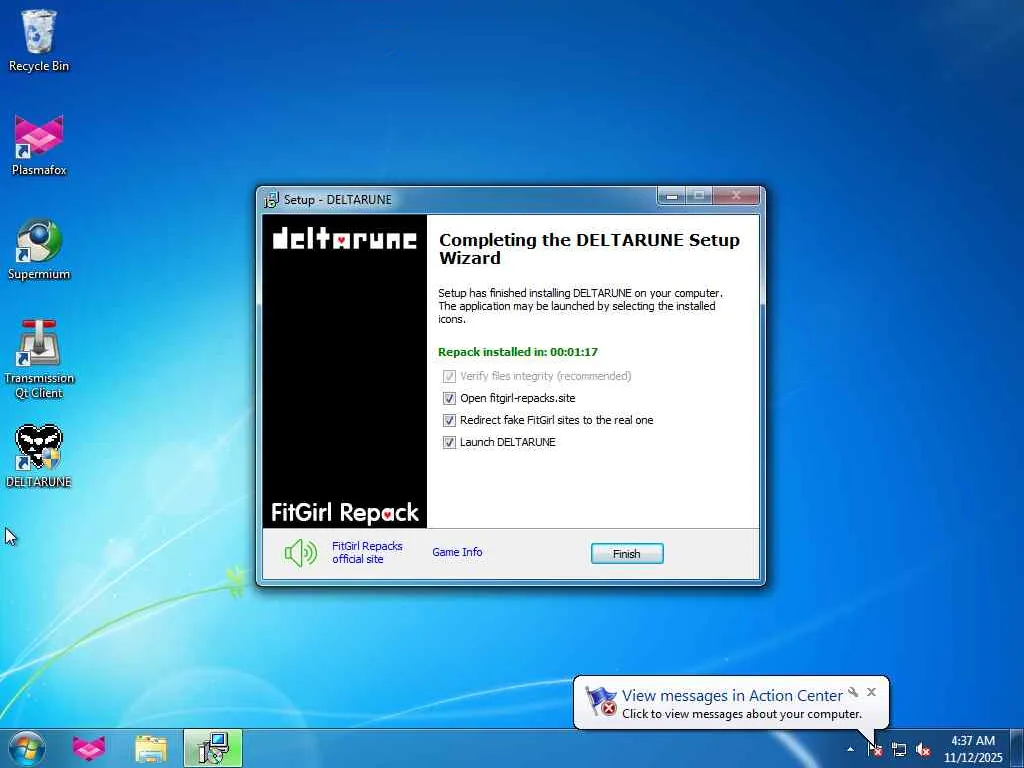Uncheck Redirect fake FitGirl sites option
Image resolution: width=1024 pixels, height=768 pixels.
coord(449,421)
